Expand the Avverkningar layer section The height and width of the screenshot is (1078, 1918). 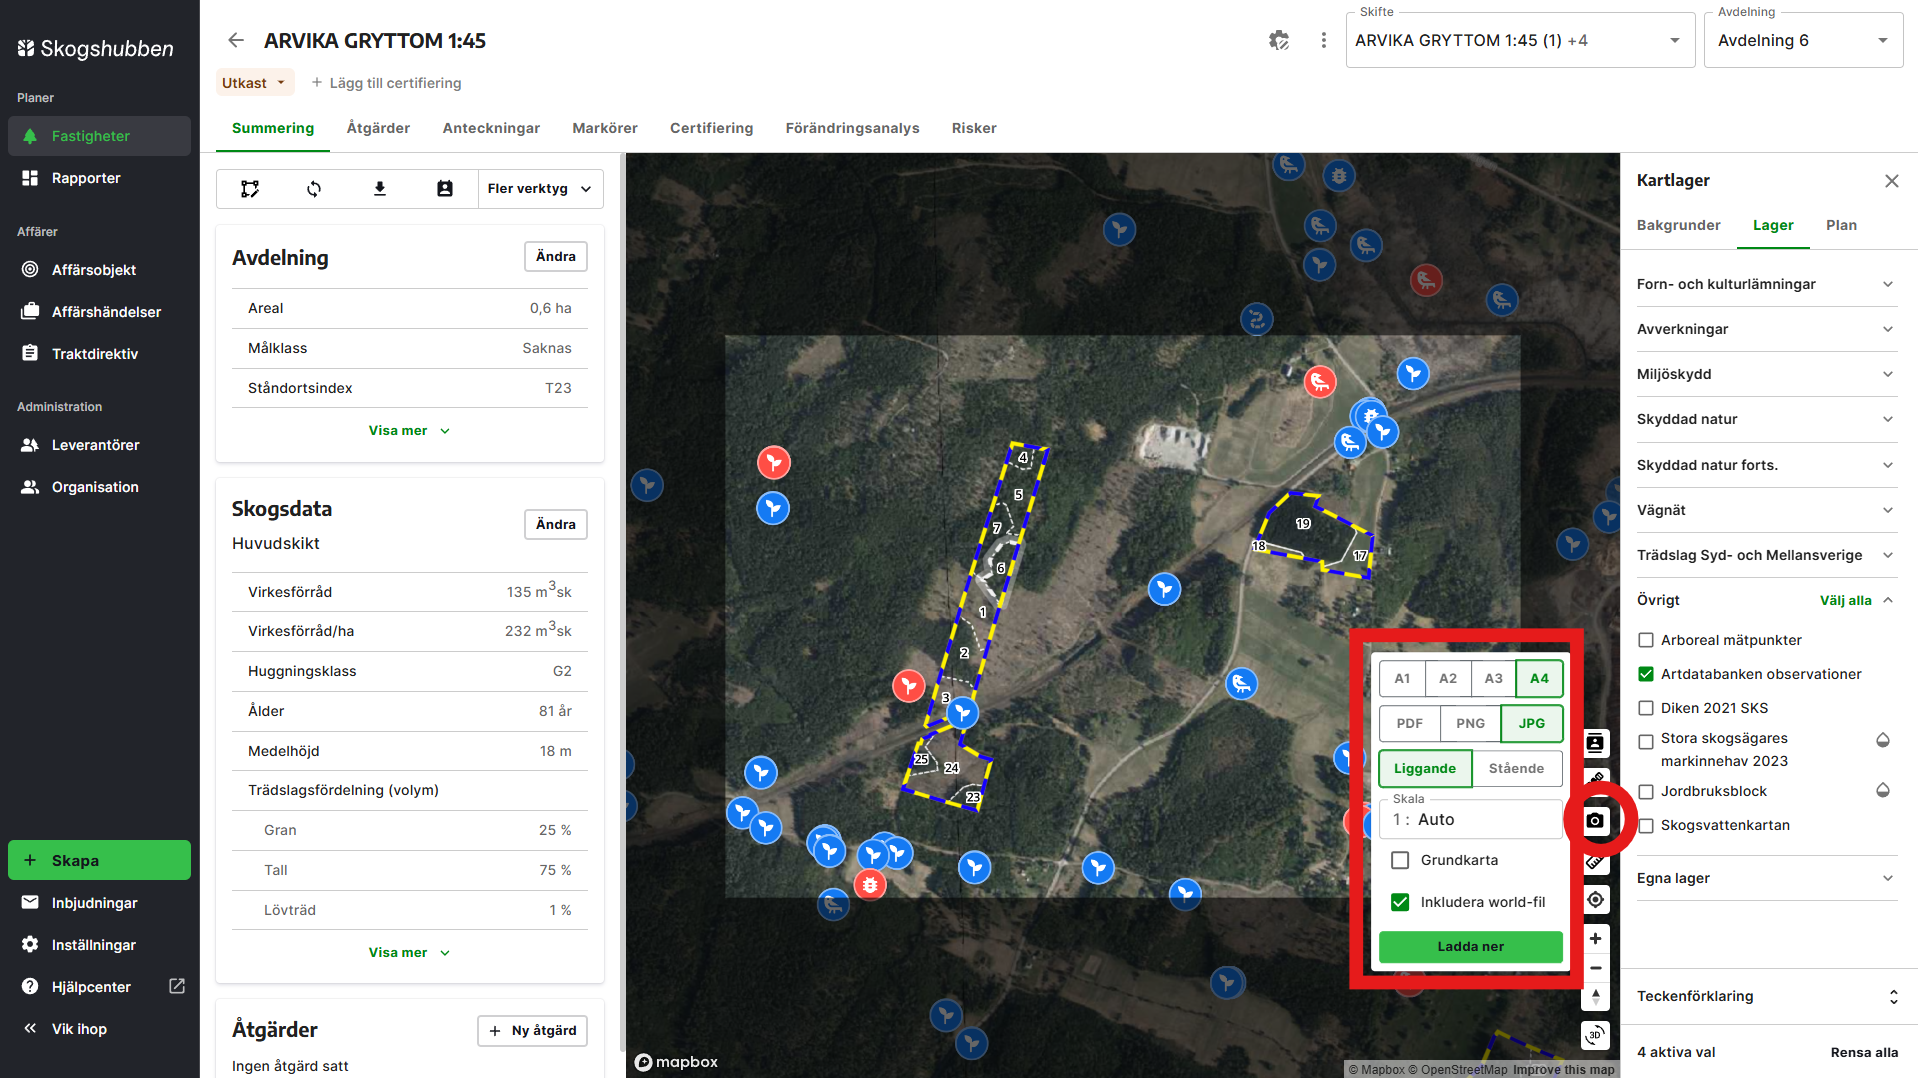pos(1766,329)
